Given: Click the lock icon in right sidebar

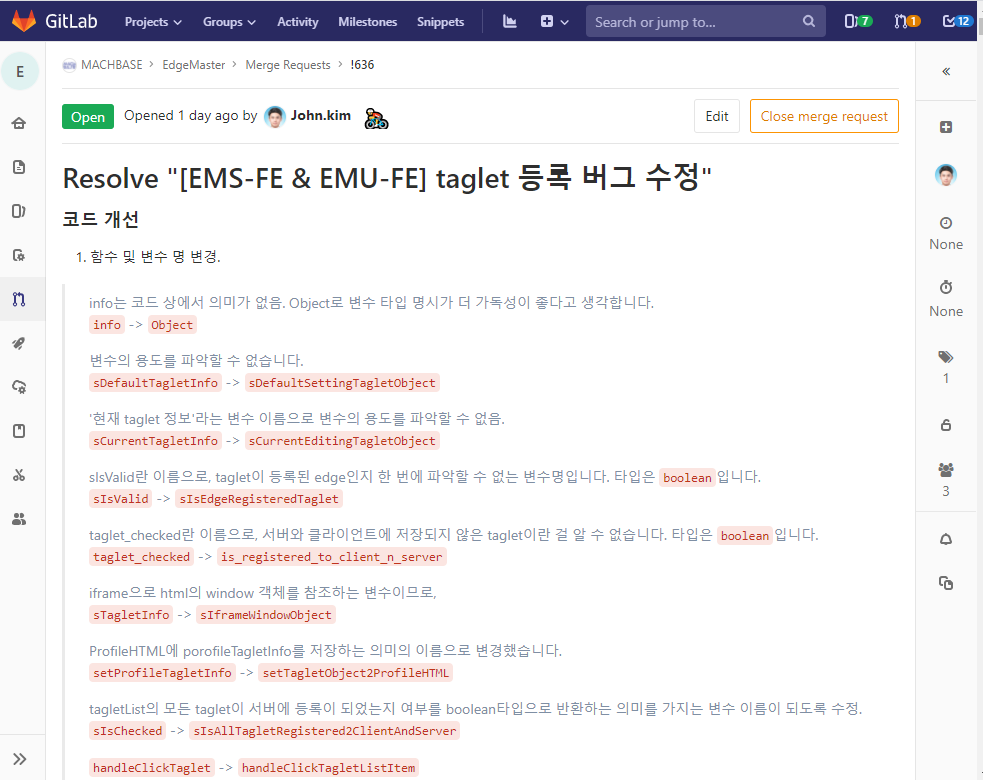Looking at the screenshot, I should tap(945, 425).
